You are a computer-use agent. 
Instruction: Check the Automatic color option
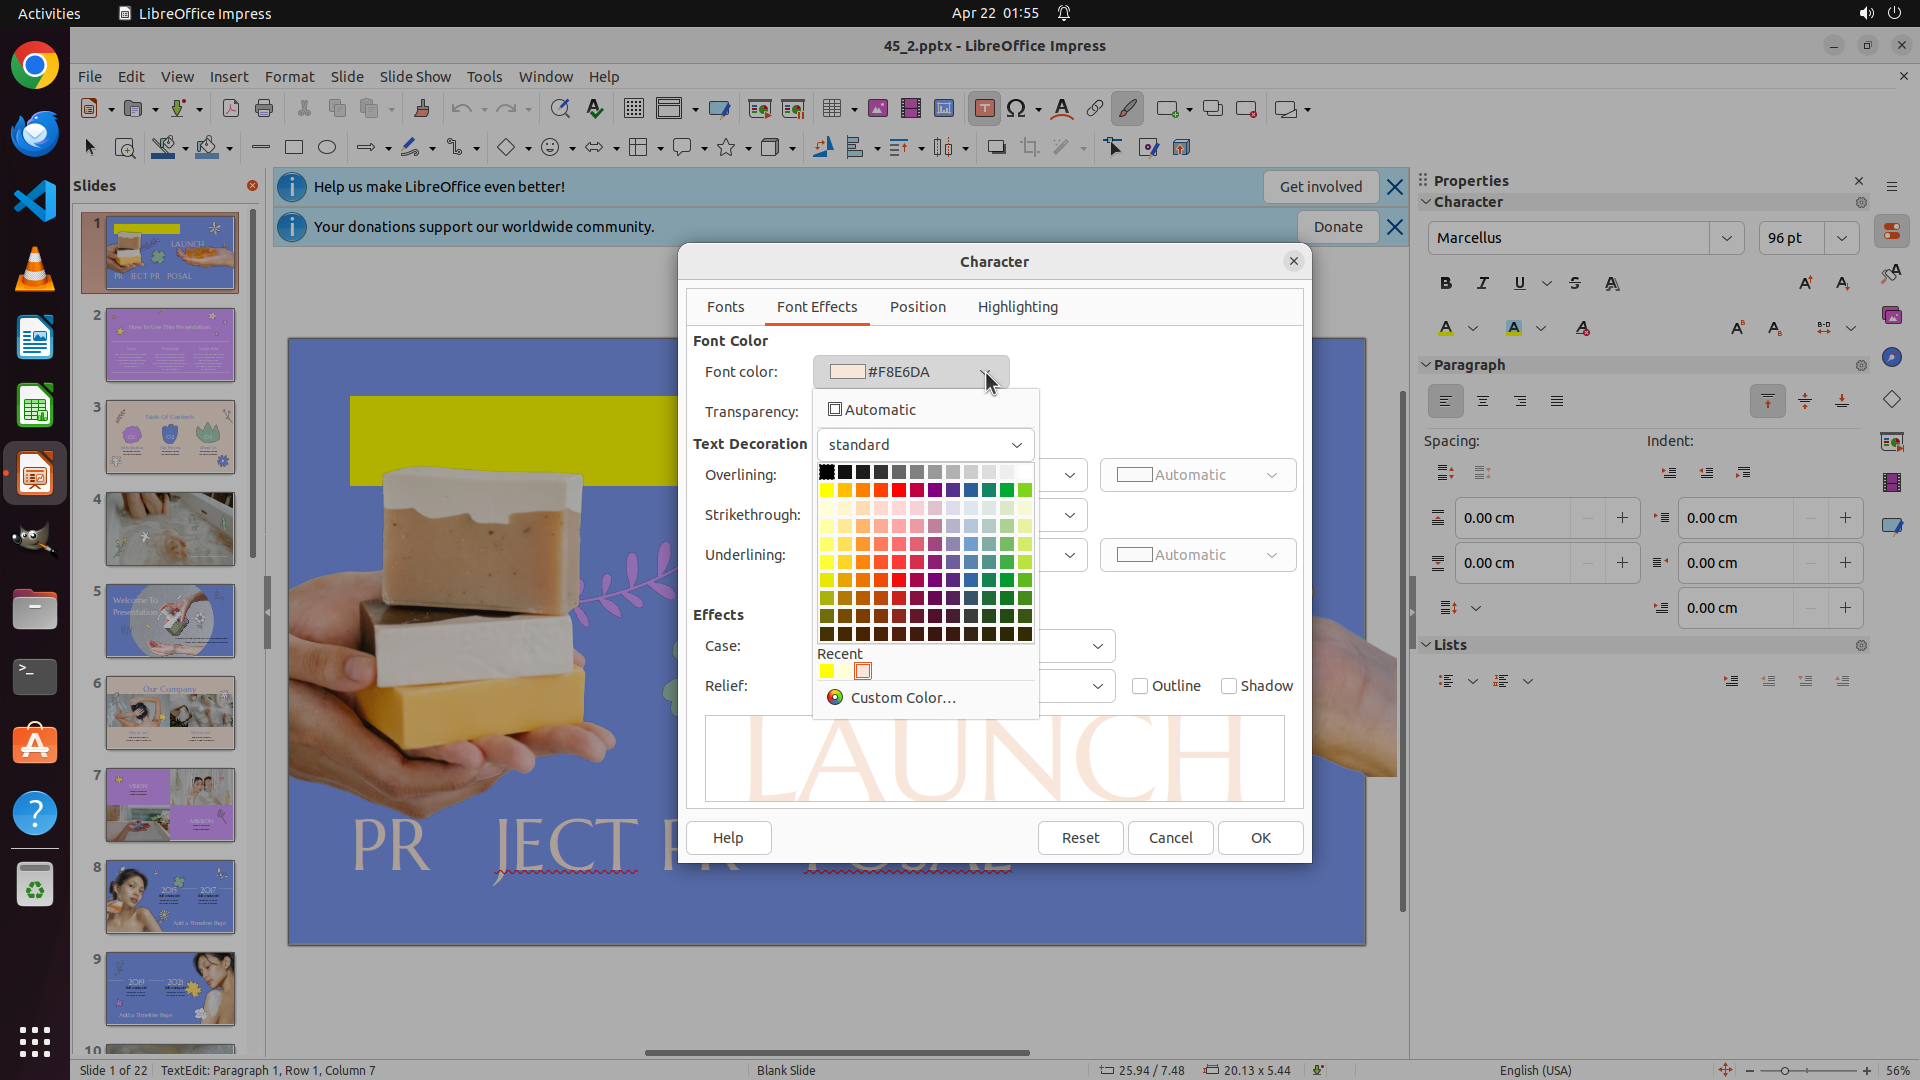pyautogui.click(x=835, y=409)
